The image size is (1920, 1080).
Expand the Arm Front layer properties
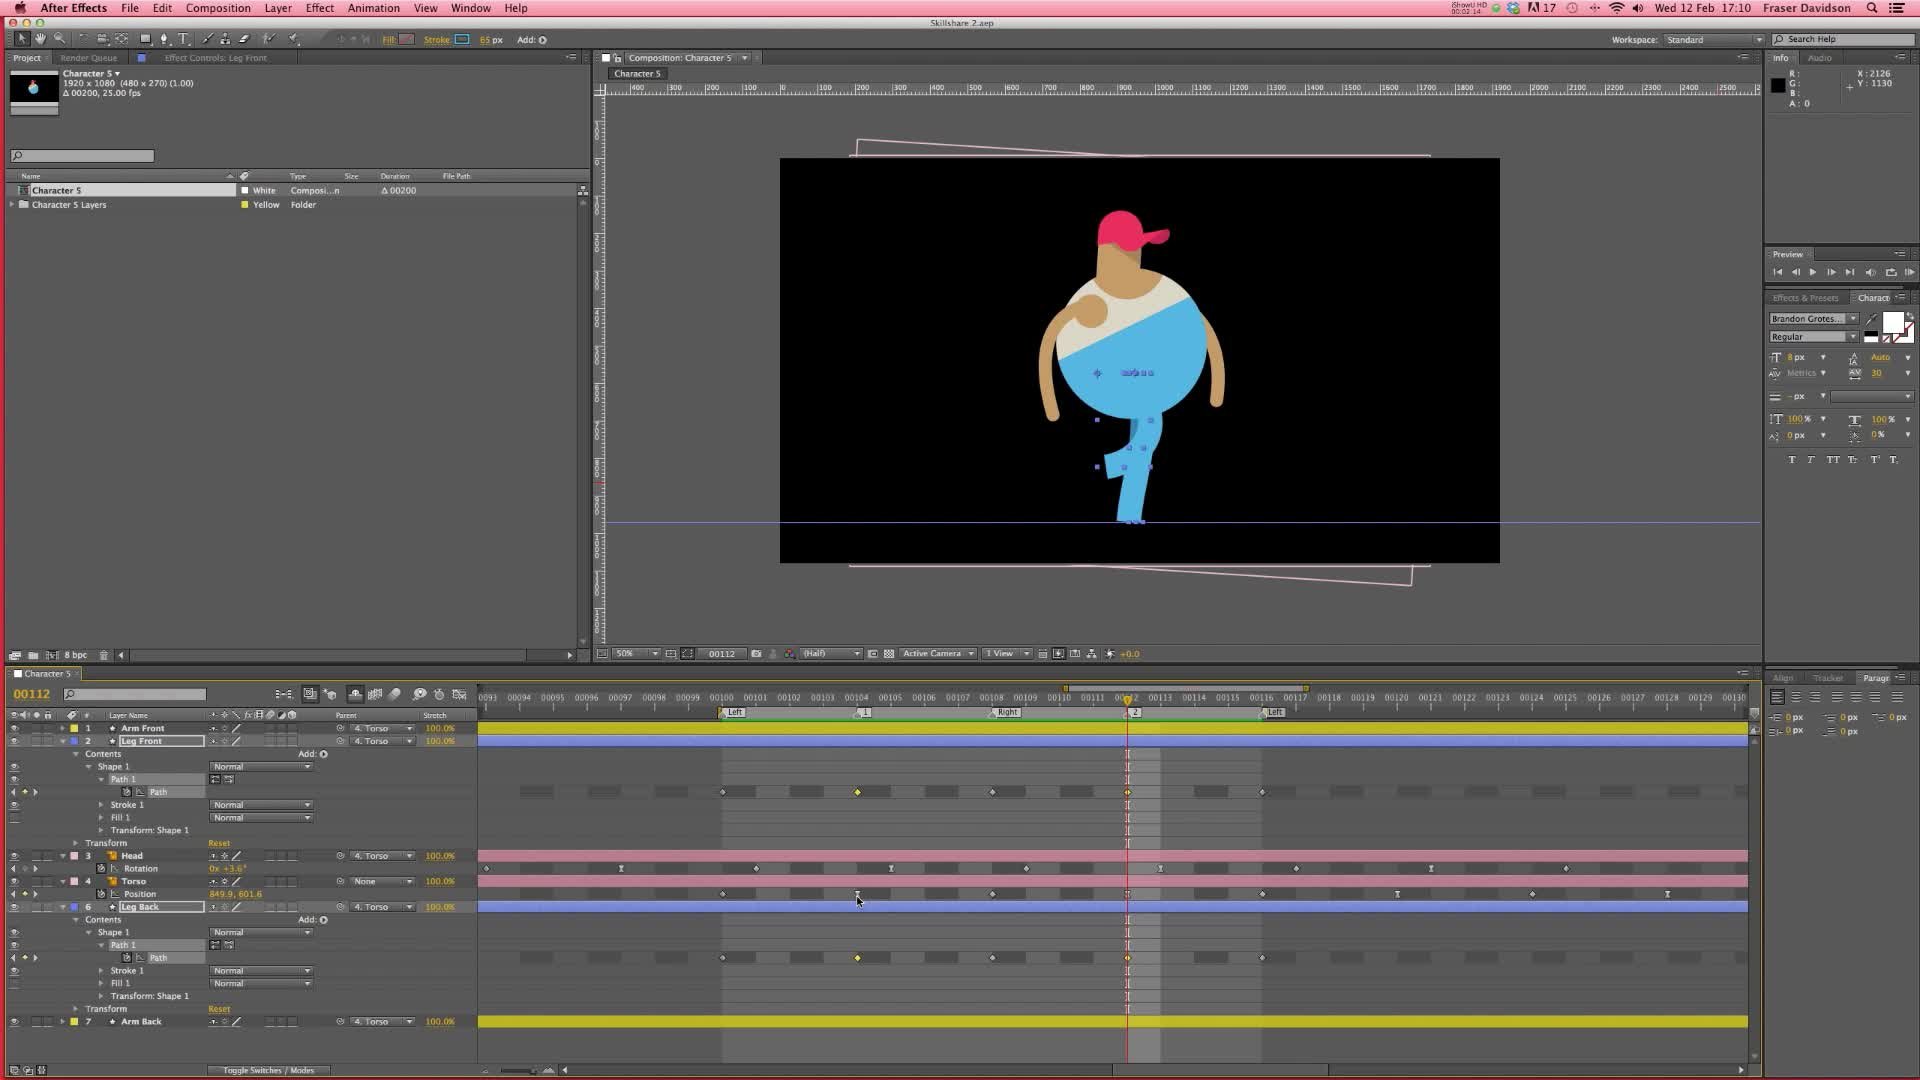pos(63,728)
